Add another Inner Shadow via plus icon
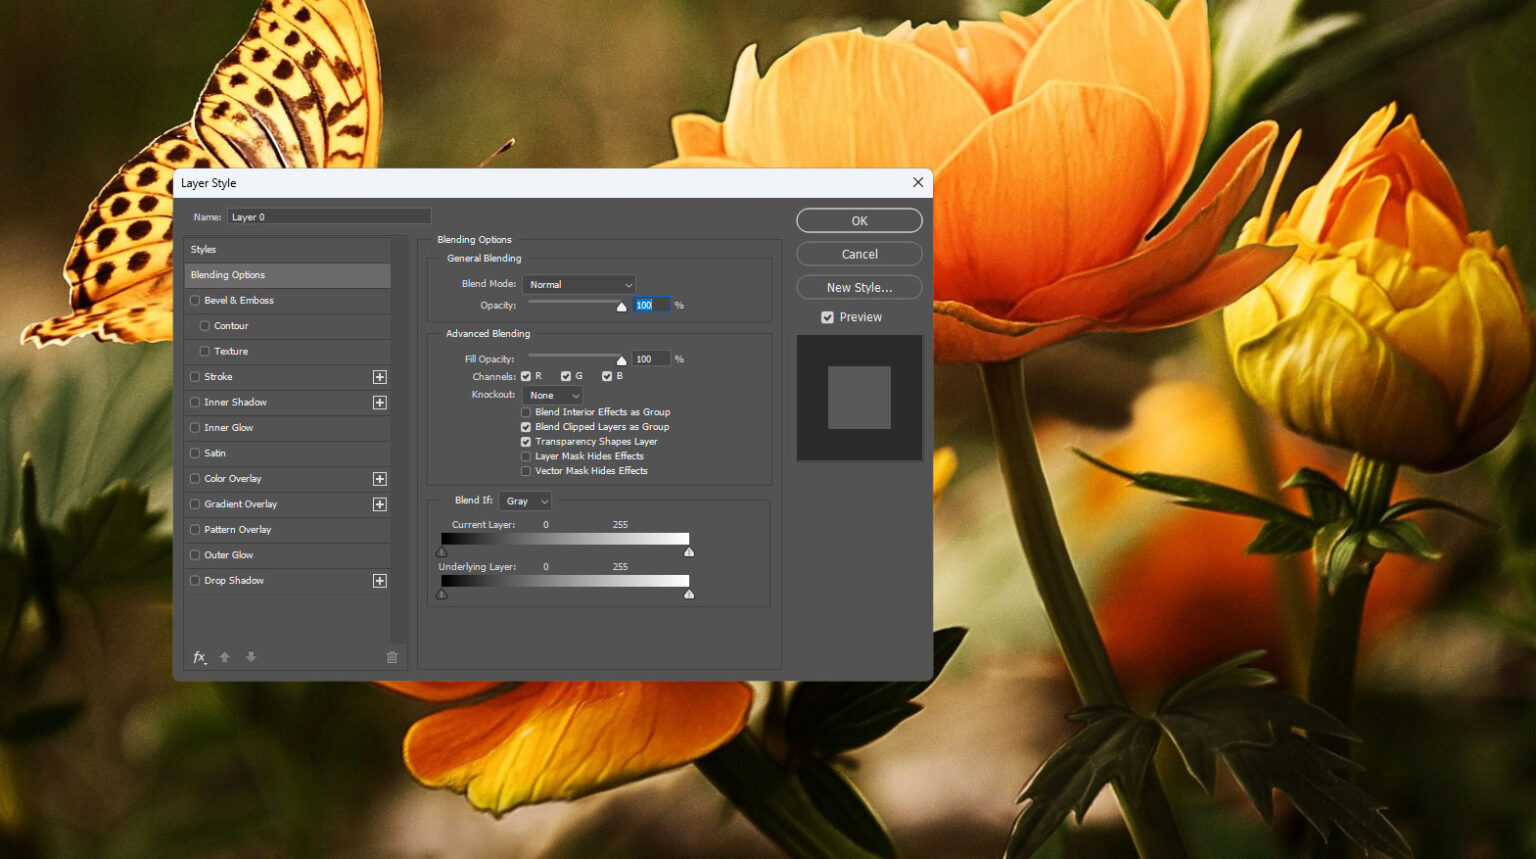 (380, 402)
